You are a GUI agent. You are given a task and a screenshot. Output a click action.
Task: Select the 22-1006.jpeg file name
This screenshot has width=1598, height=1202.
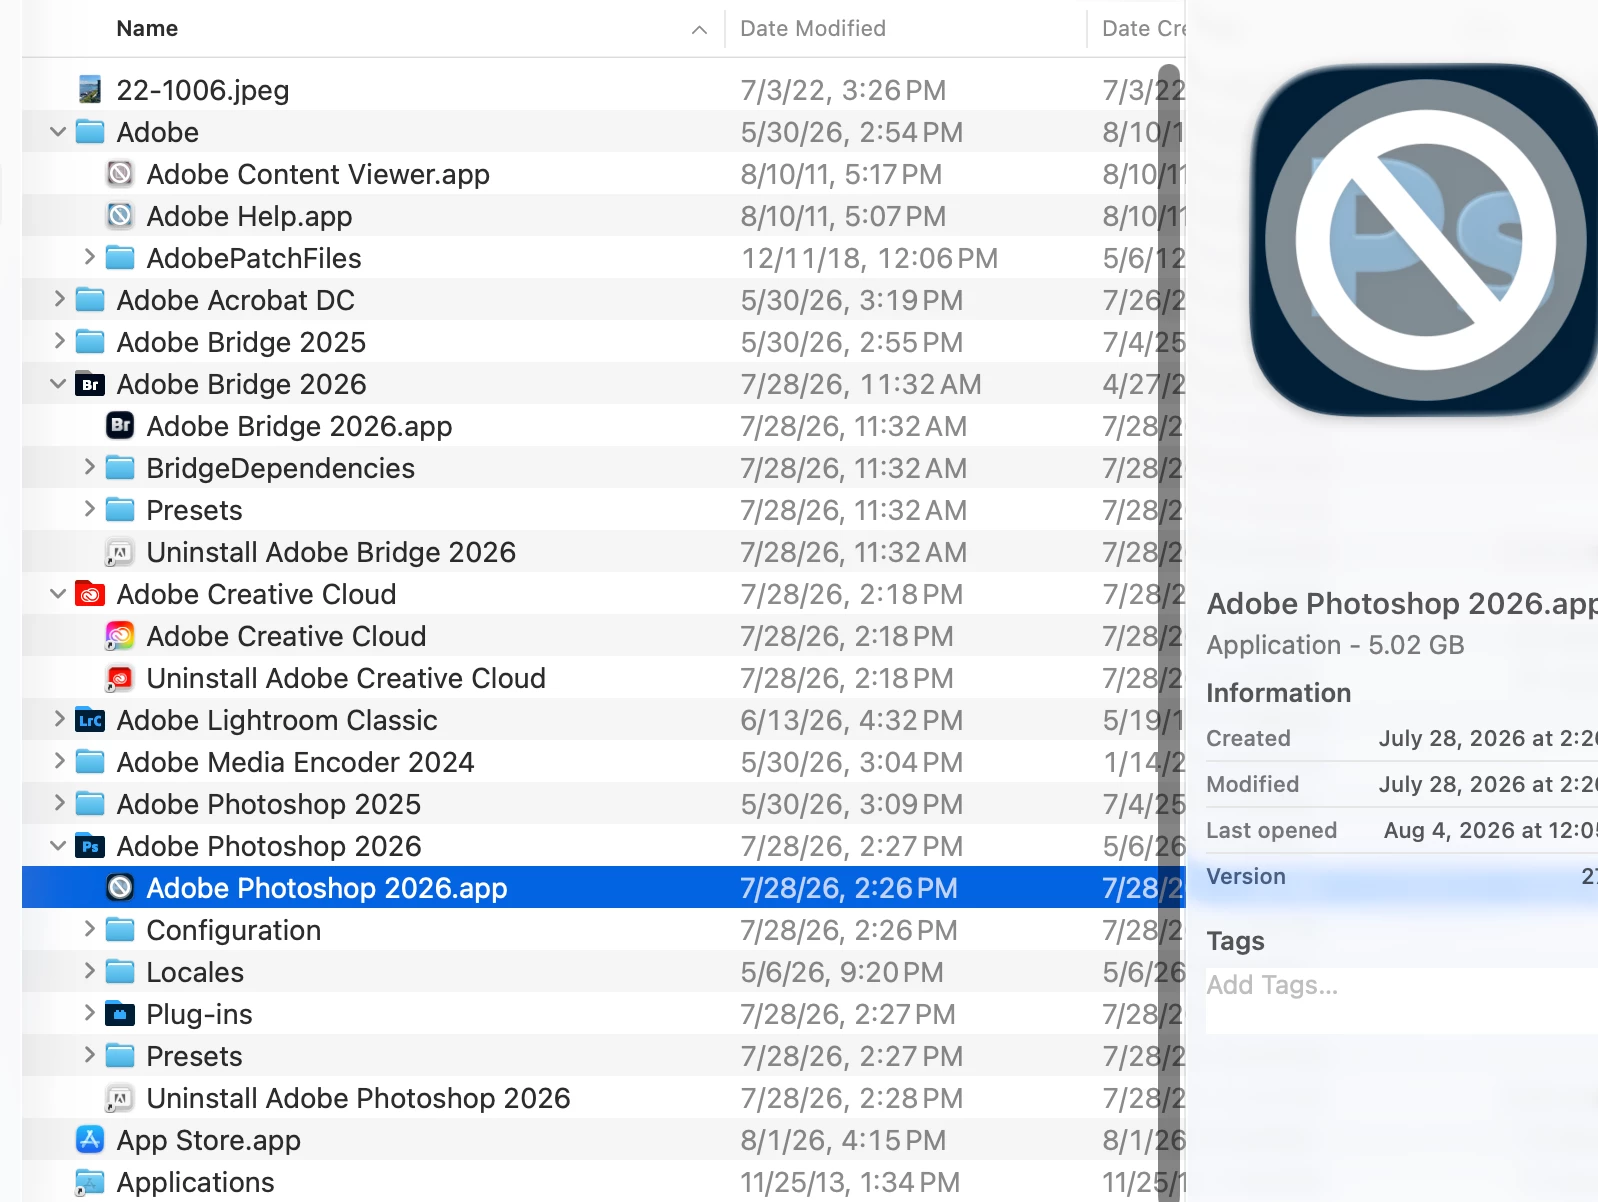pos(203,90)
